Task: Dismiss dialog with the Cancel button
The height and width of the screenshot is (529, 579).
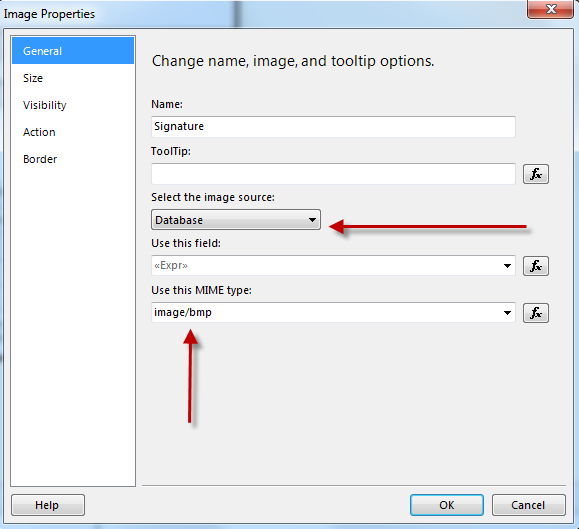Action: pos(528,505)
